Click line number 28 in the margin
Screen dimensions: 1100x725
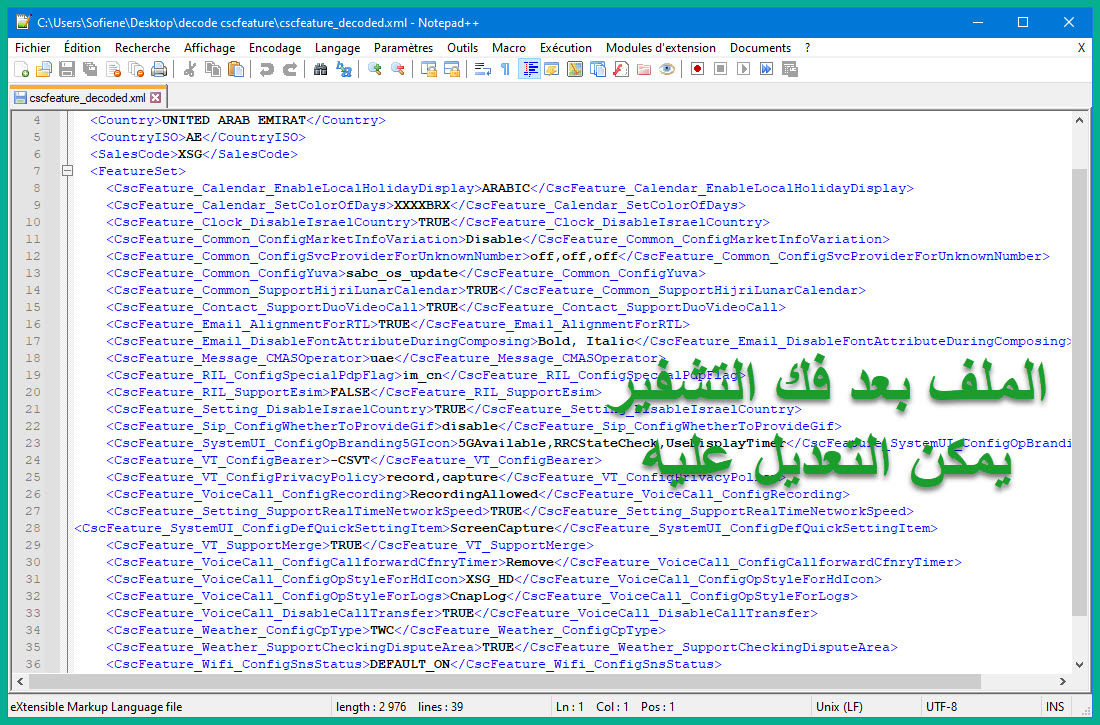pos(33,528)
